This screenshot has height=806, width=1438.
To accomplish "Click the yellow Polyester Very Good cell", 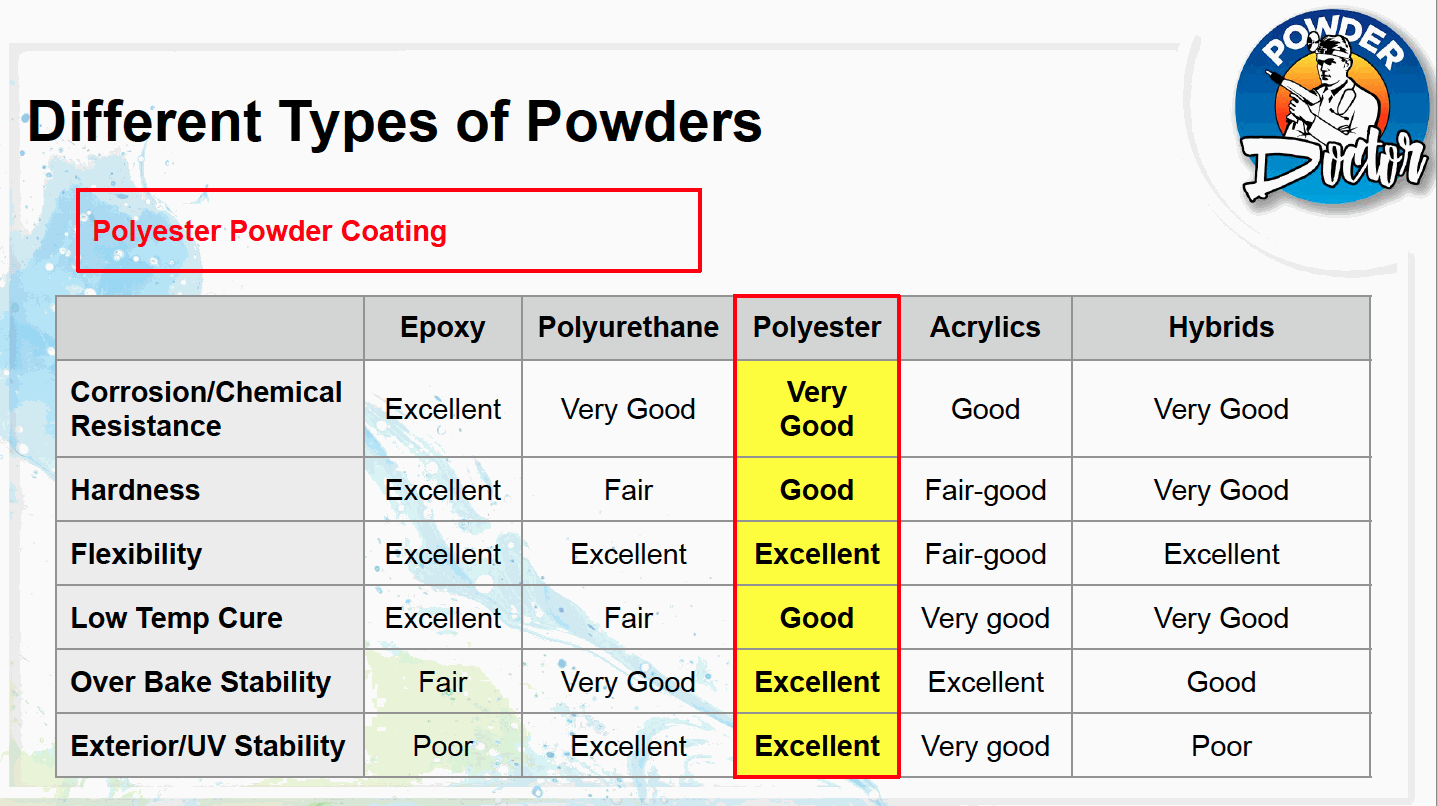I will pyautogui.click(x=817, y=409).
